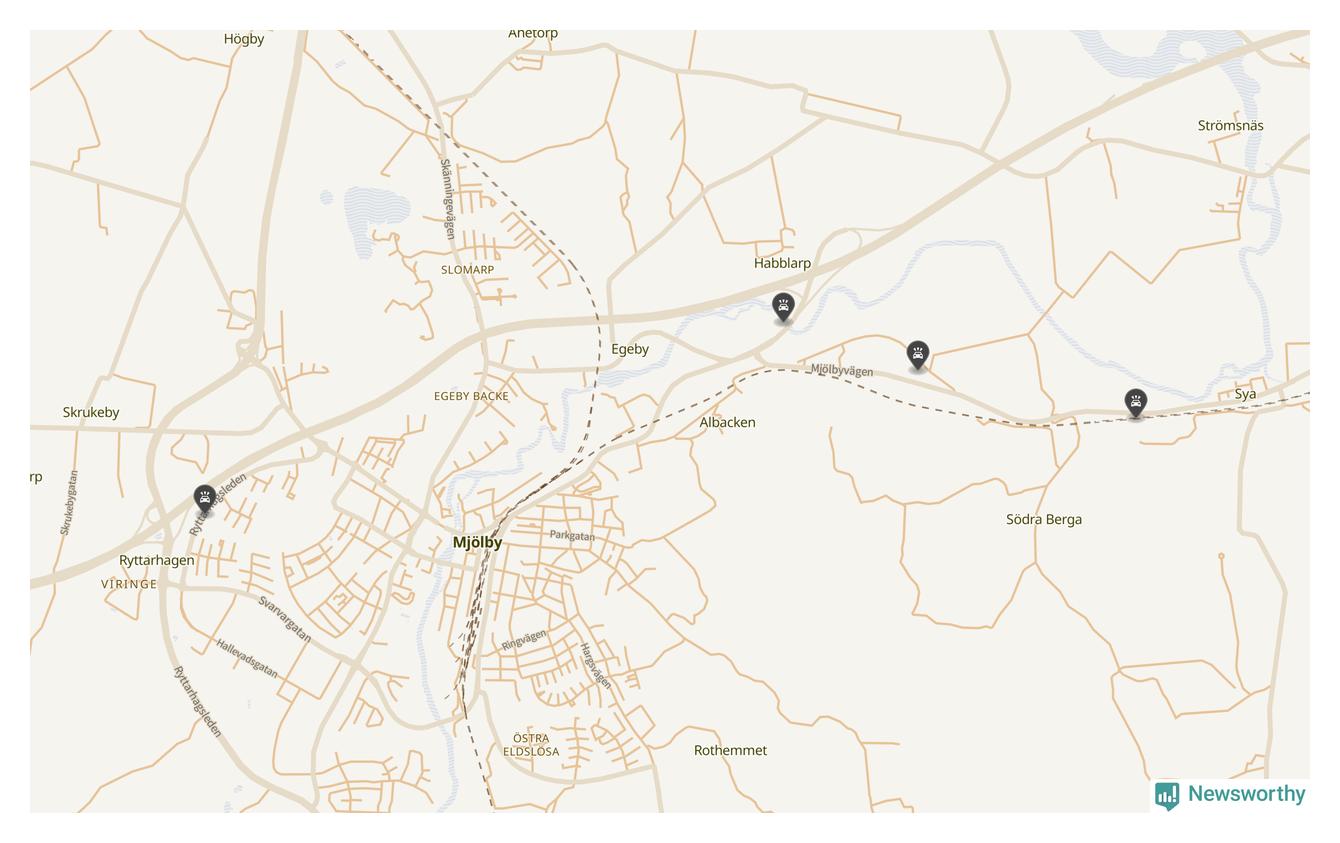Screen dimensions: 1340x843
Task: Open the car marker near Sya
Action: [1135, 403]
